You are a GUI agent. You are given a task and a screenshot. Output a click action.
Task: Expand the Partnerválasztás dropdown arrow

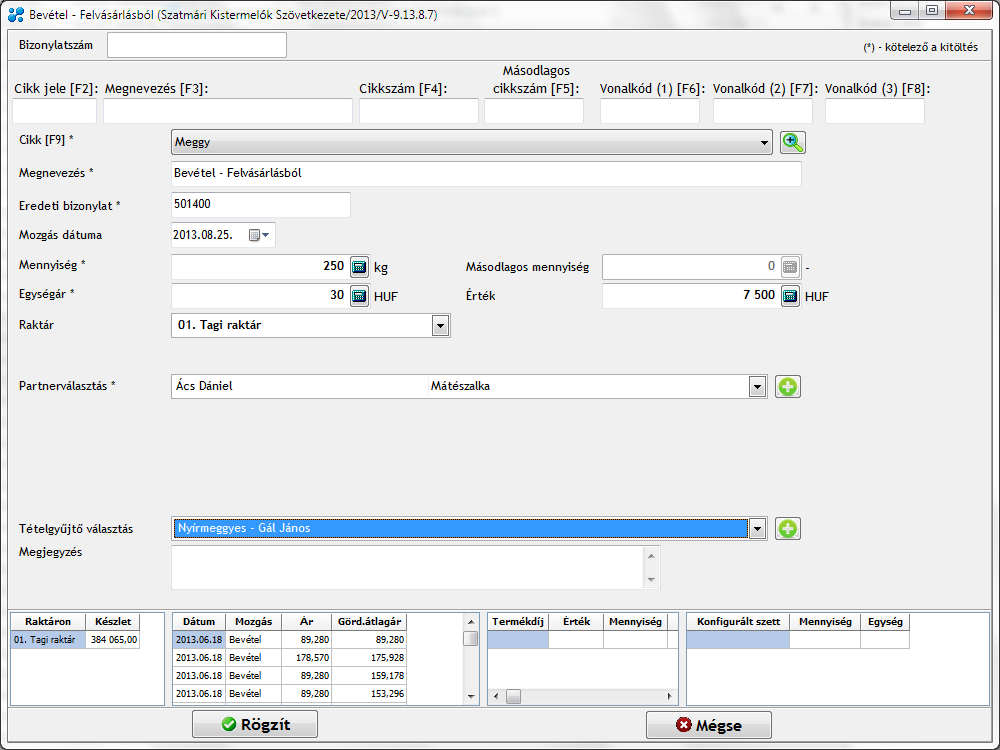pyautogui.click(x=757, y=386)
